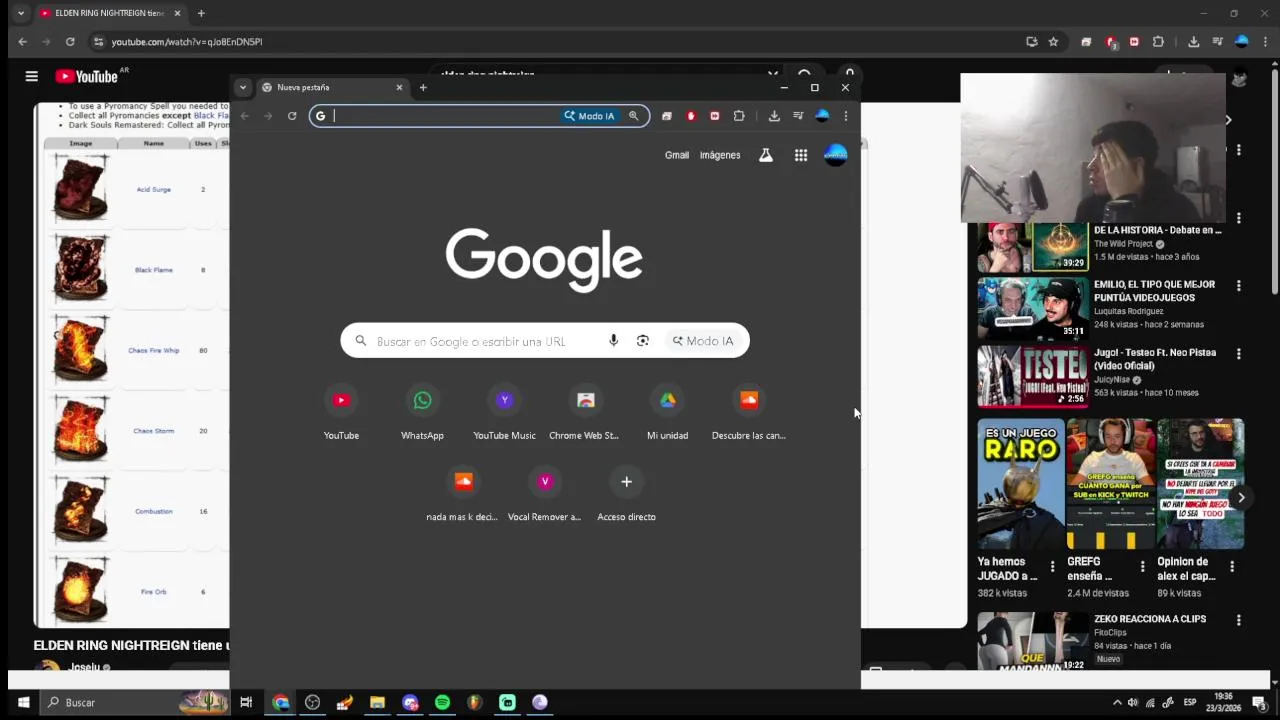1280x720 pixels.
Task: Open tab search dropdown in front window
Action: coord(242,87)
